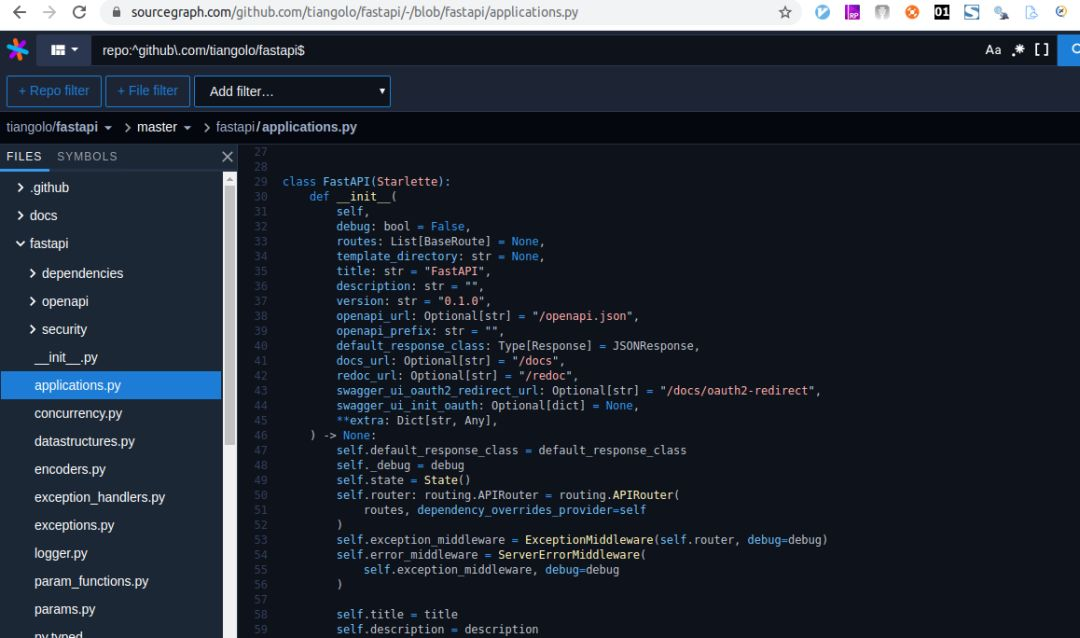Open purple RP browser extension
The image size is (1080, 638).
point(852,12)
